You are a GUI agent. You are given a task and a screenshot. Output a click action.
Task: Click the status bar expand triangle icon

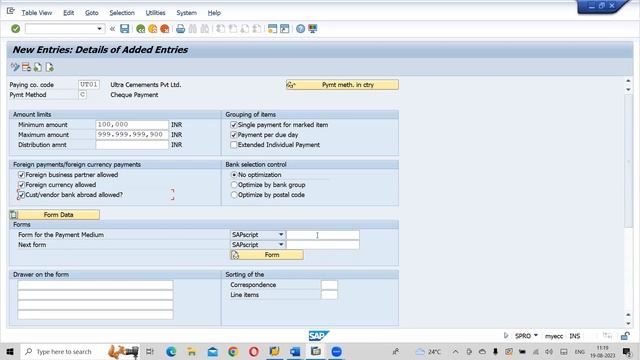click(x=506, y=336)
